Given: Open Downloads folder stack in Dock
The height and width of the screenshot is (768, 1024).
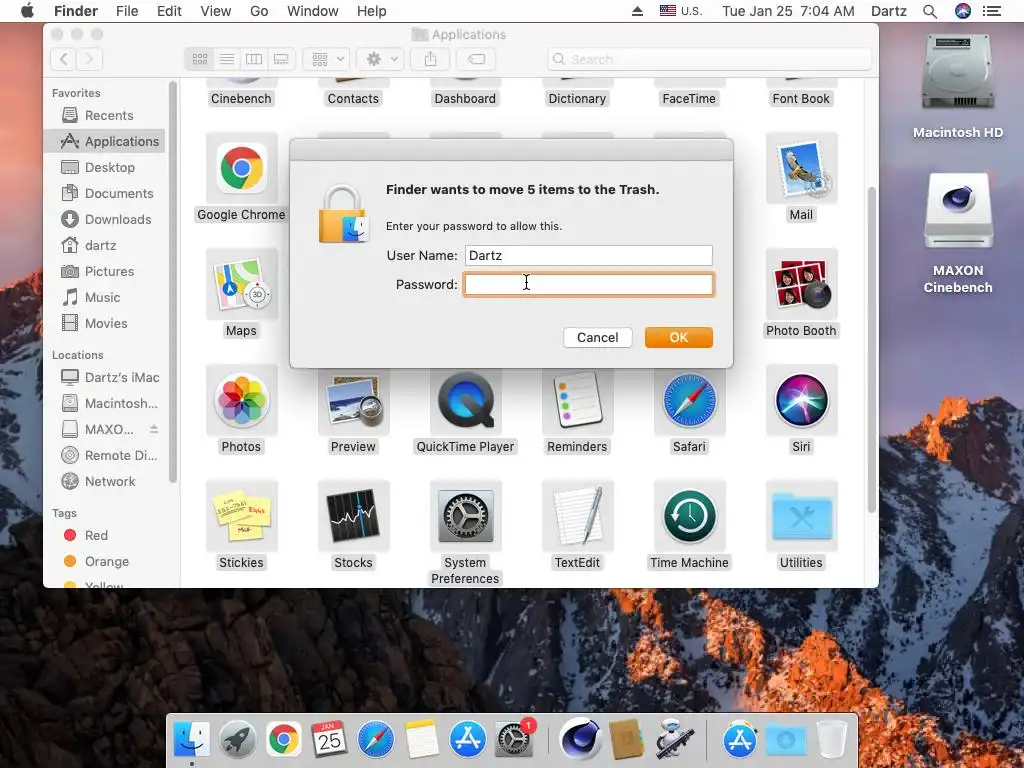Looking at the screenshot, I should (x=786, y=740).
